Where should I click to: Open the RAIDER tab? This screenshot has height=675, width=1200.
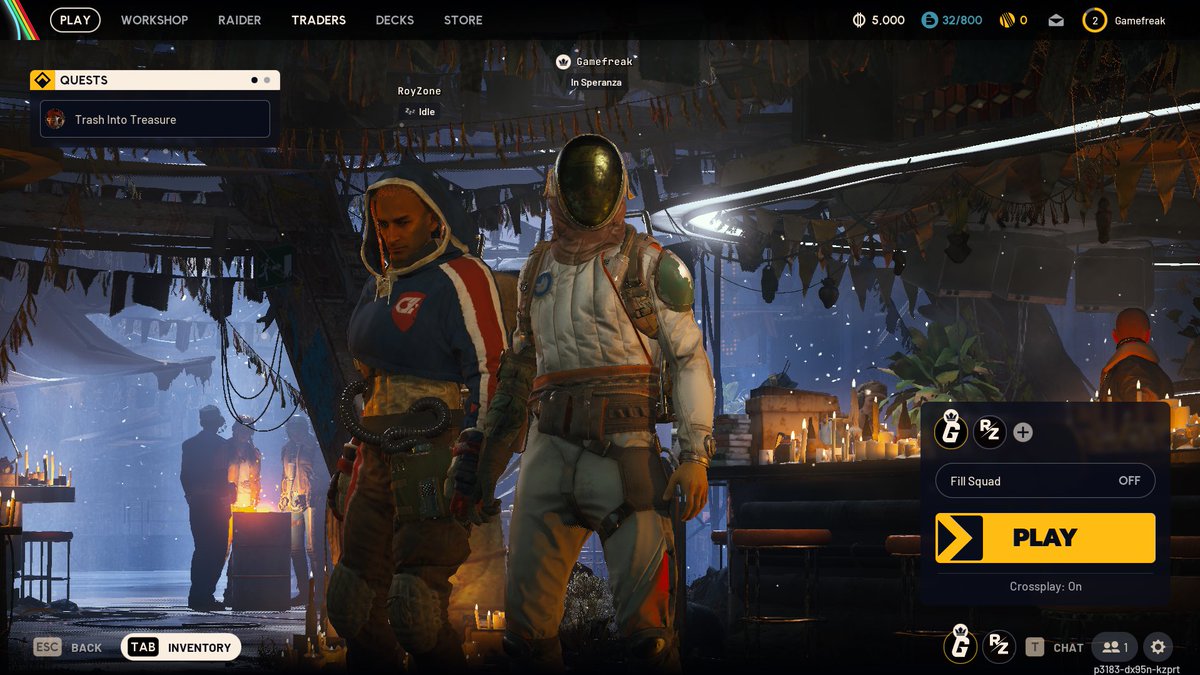click(x=240, y=20)
